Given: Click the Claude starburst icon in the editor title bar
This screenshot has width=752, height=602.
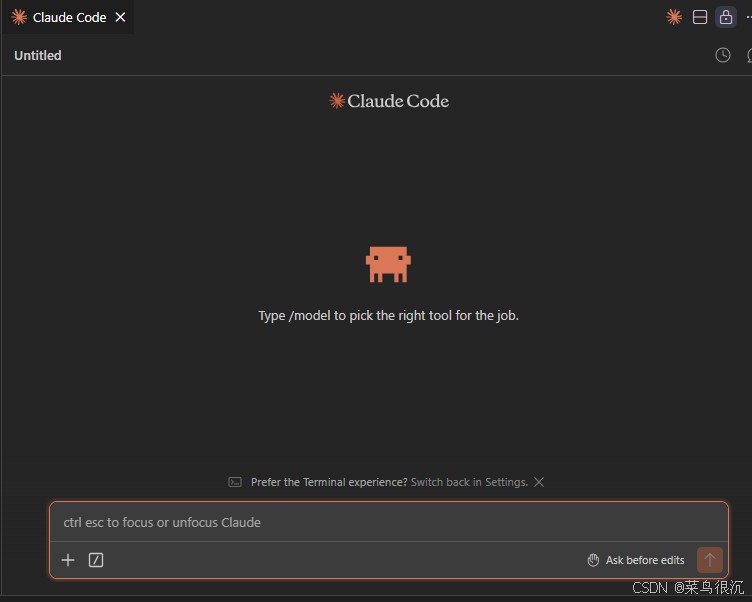Looking at the screenshot, I should pyautogui.click(x=674, y=17).
